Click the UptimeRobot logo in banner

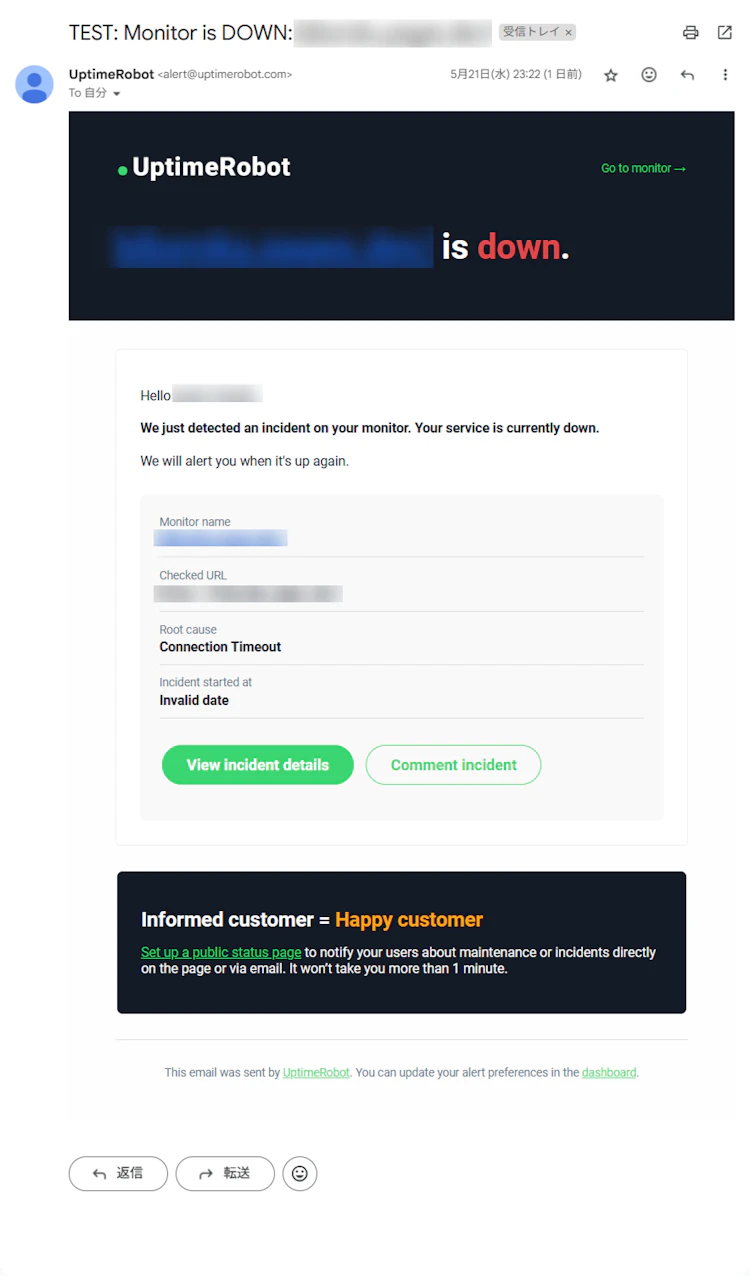[x=204, y=167]
